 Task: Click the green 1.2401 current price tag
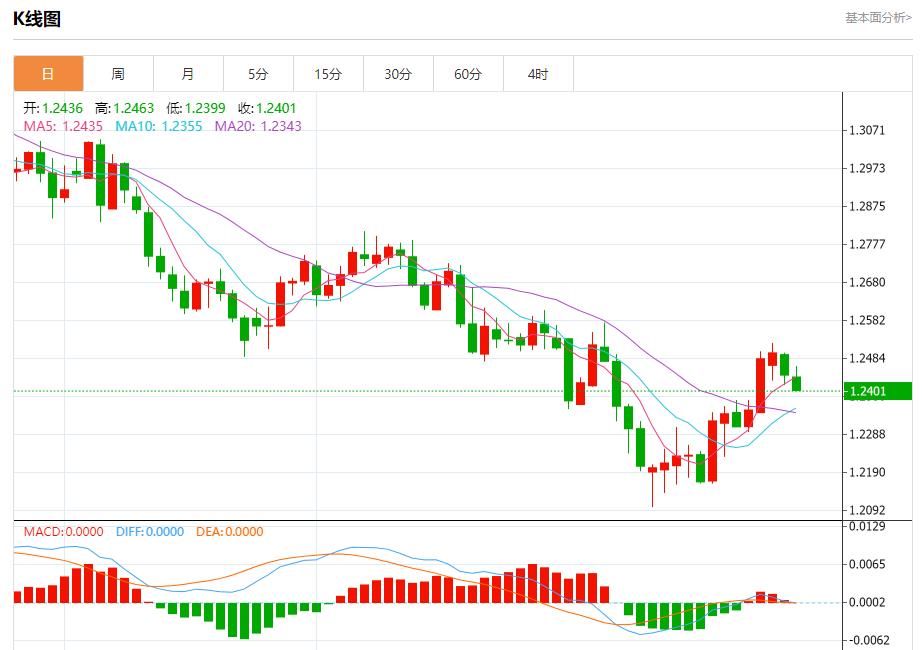877,391
